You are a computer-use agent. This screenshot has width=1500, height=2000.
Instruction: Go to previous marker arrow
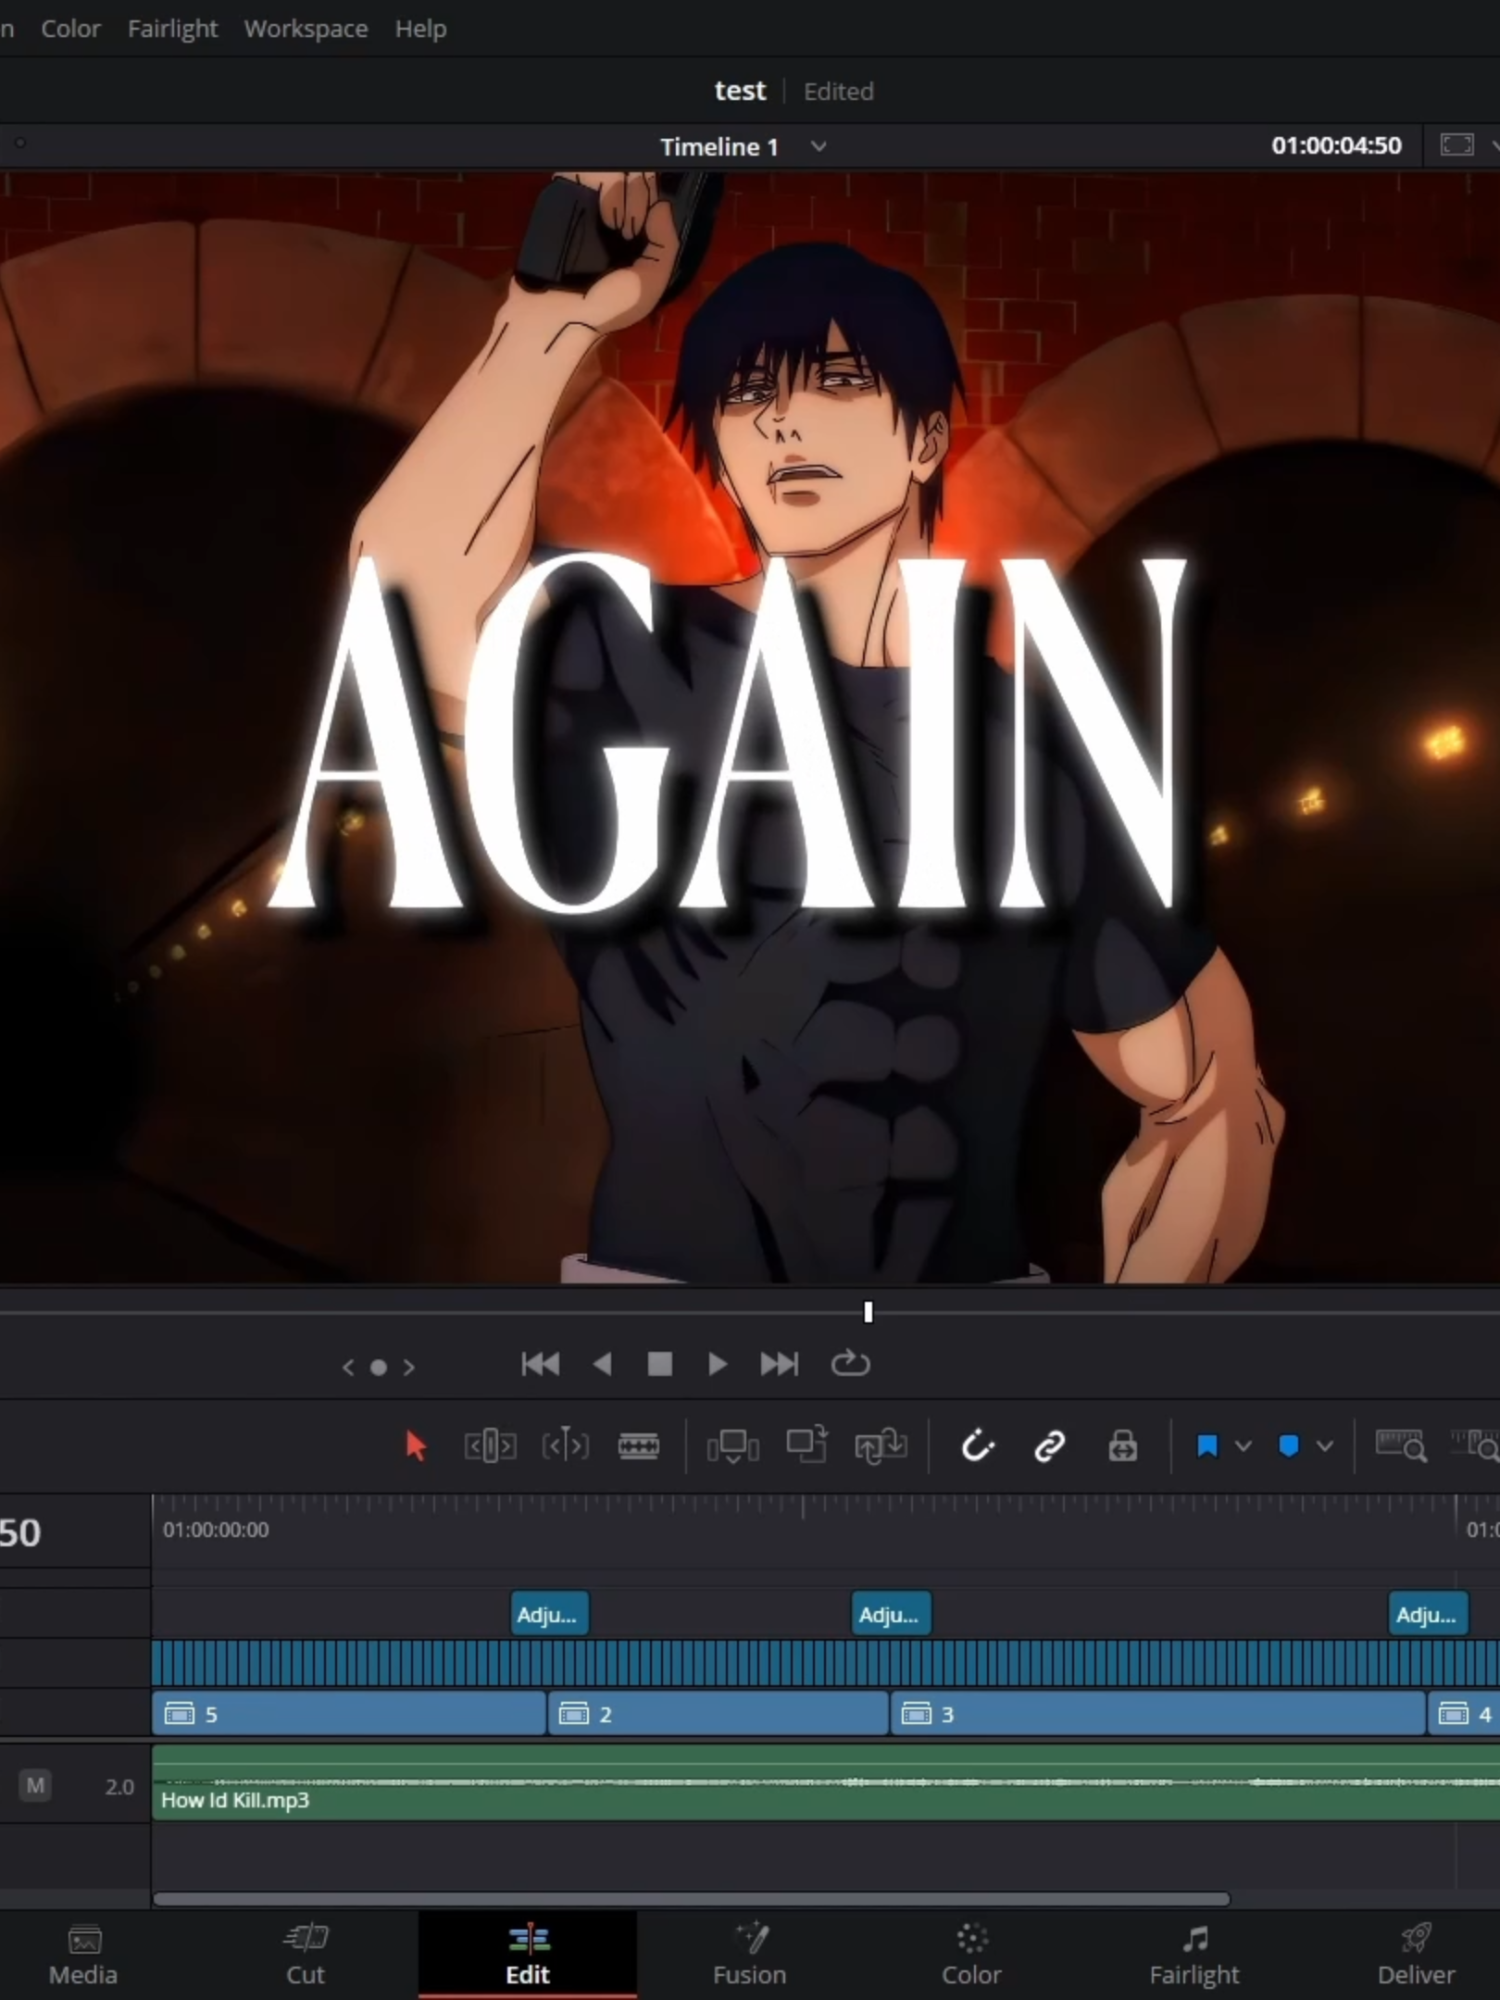tap(348, 1367)
